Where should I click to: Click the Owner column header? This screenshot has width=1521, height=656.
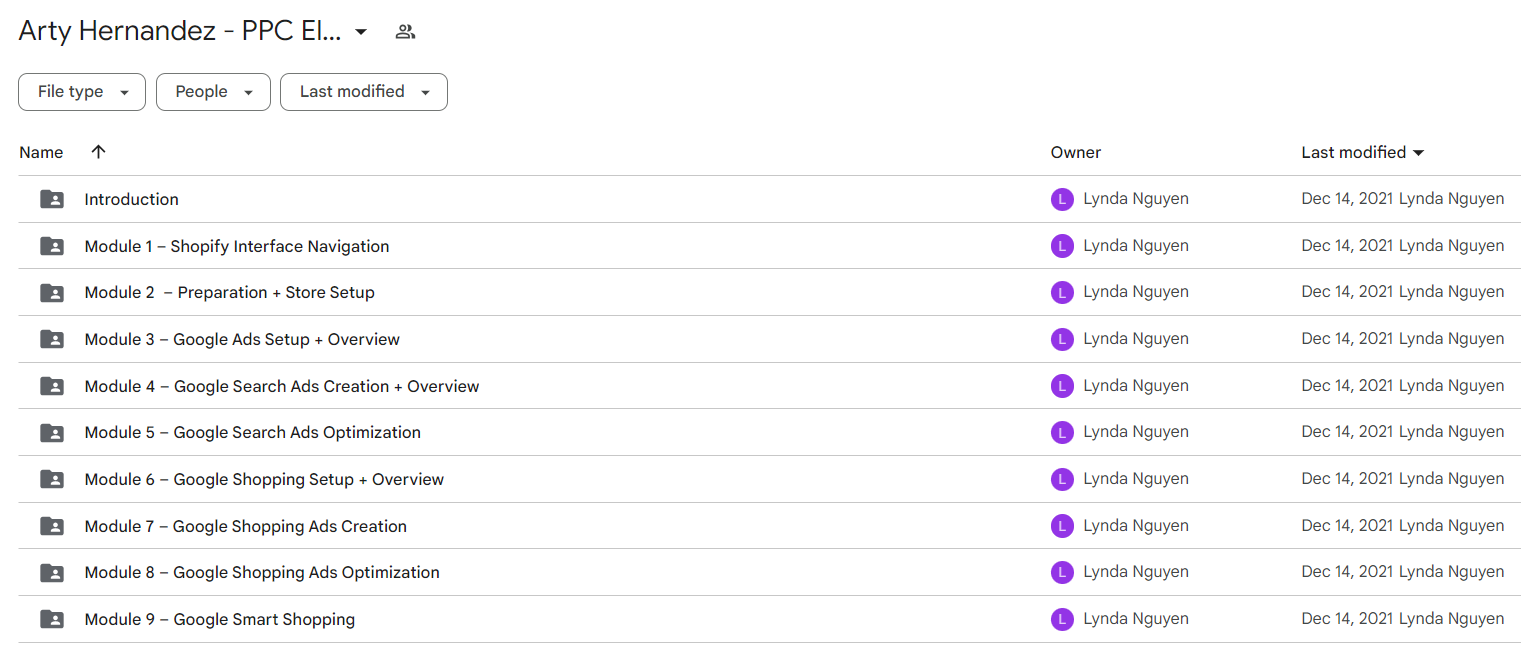click(1076, 153)
